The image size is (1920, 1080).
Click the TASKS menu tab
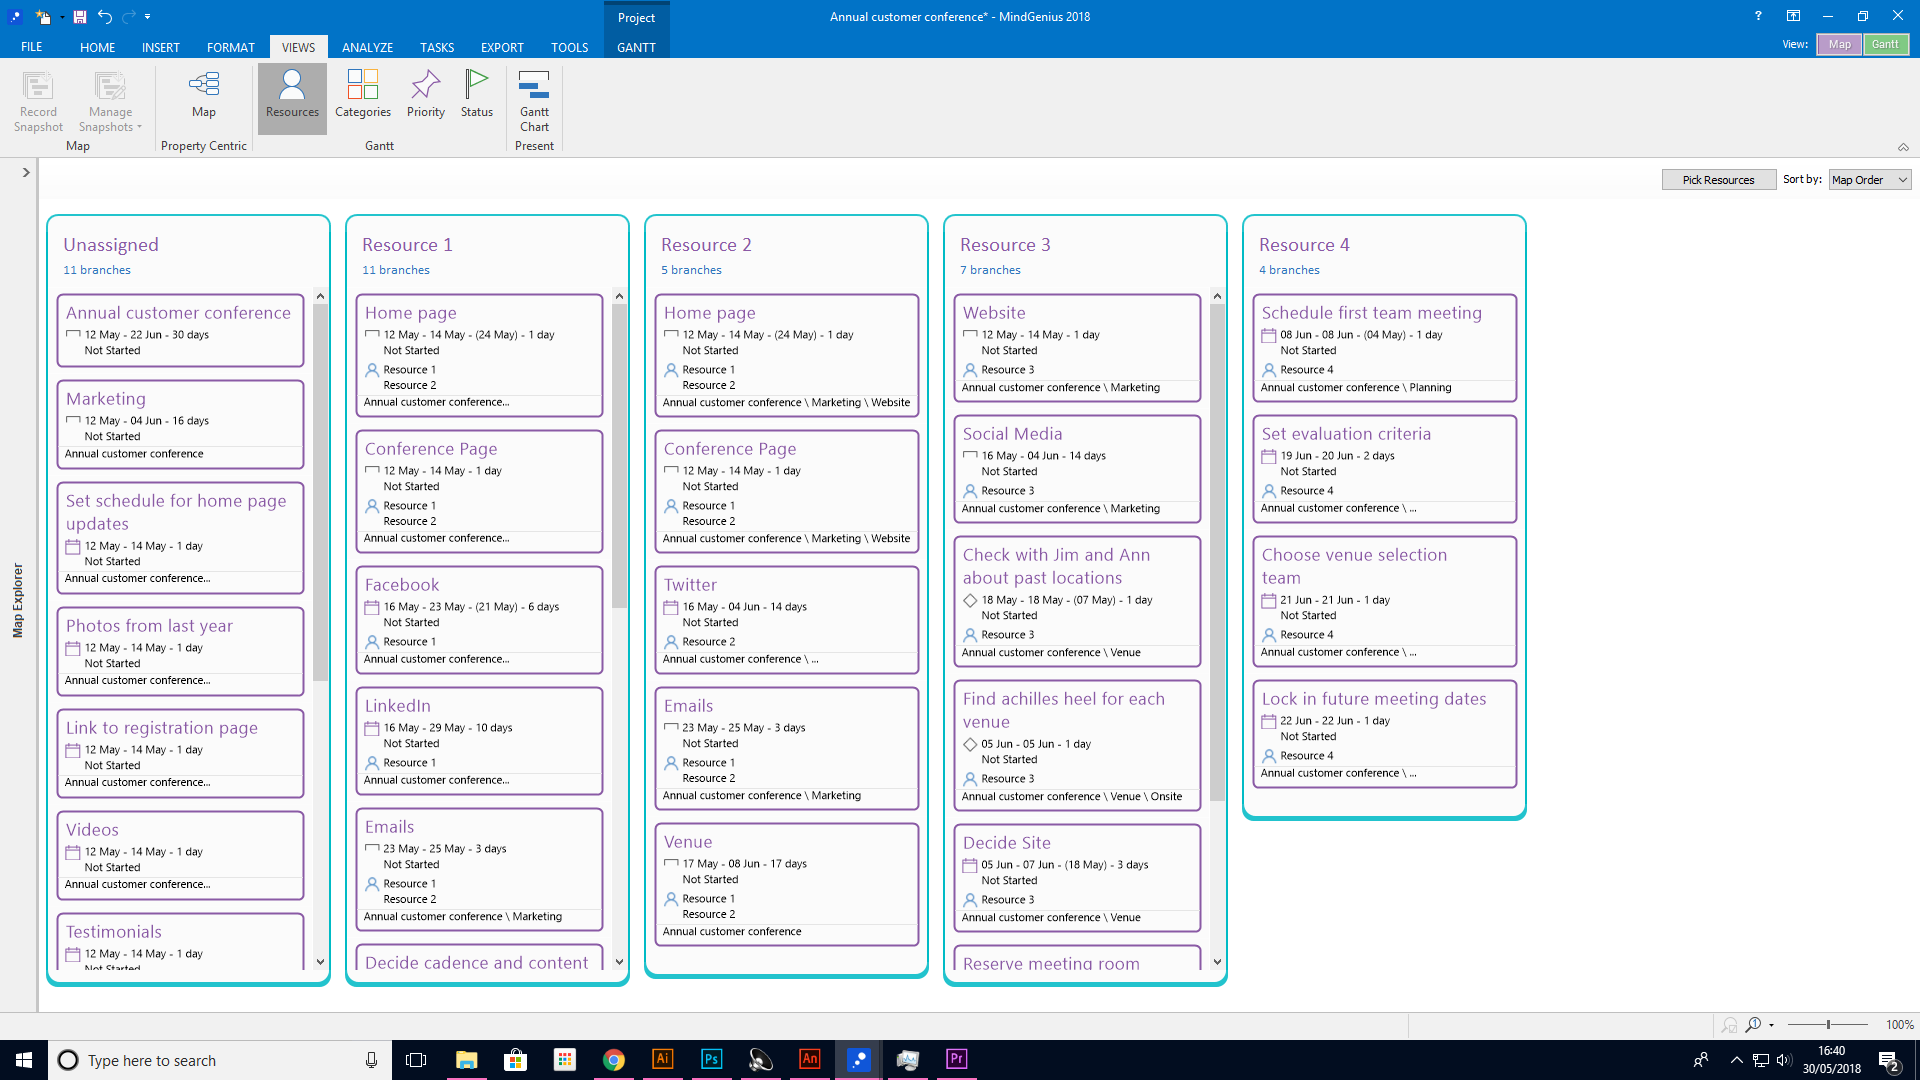coord(436,47)
